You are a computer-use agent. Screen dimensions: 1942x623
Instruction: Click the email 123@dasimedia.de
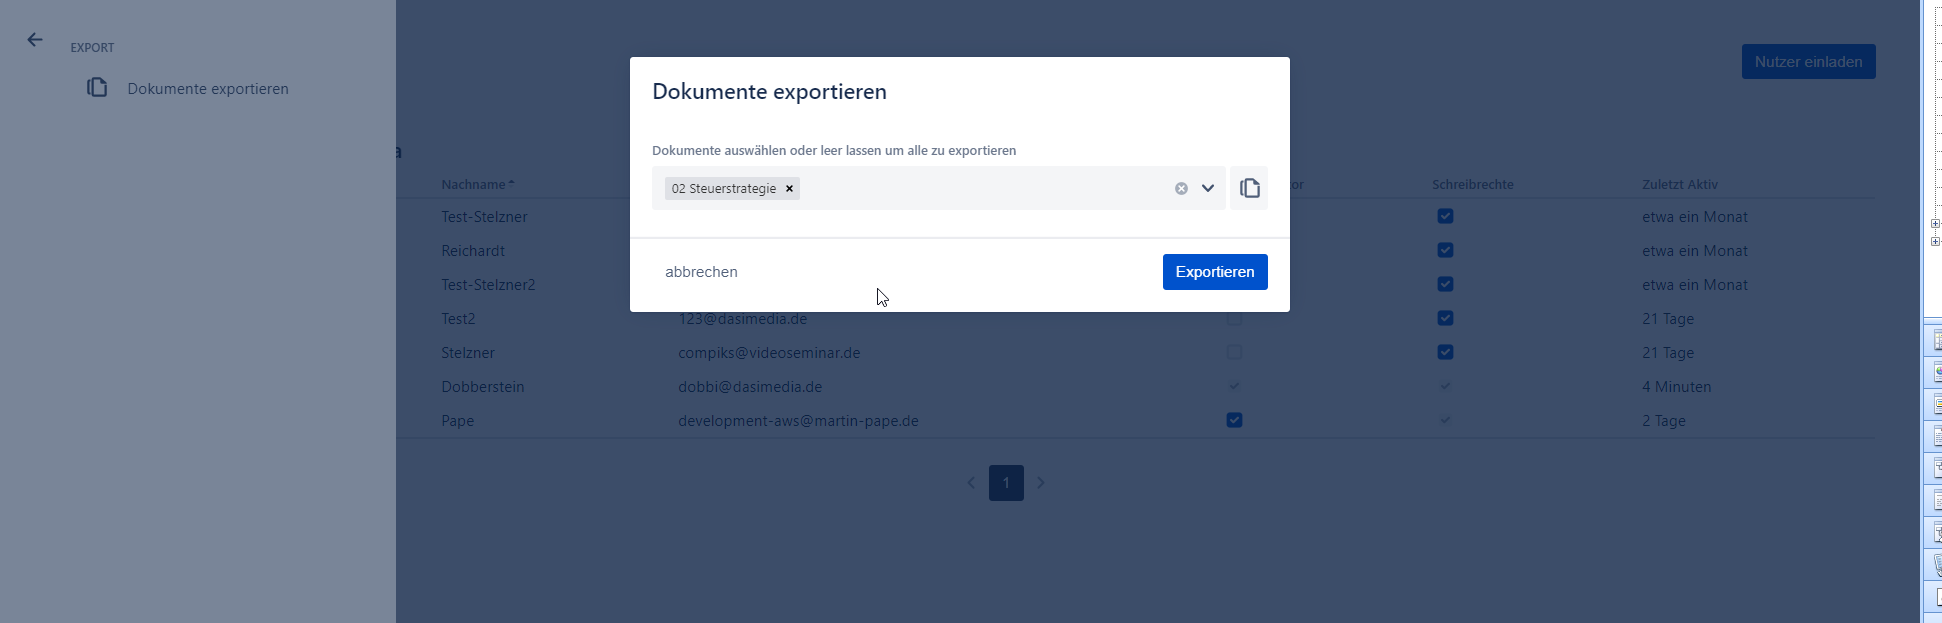(742, 319)
